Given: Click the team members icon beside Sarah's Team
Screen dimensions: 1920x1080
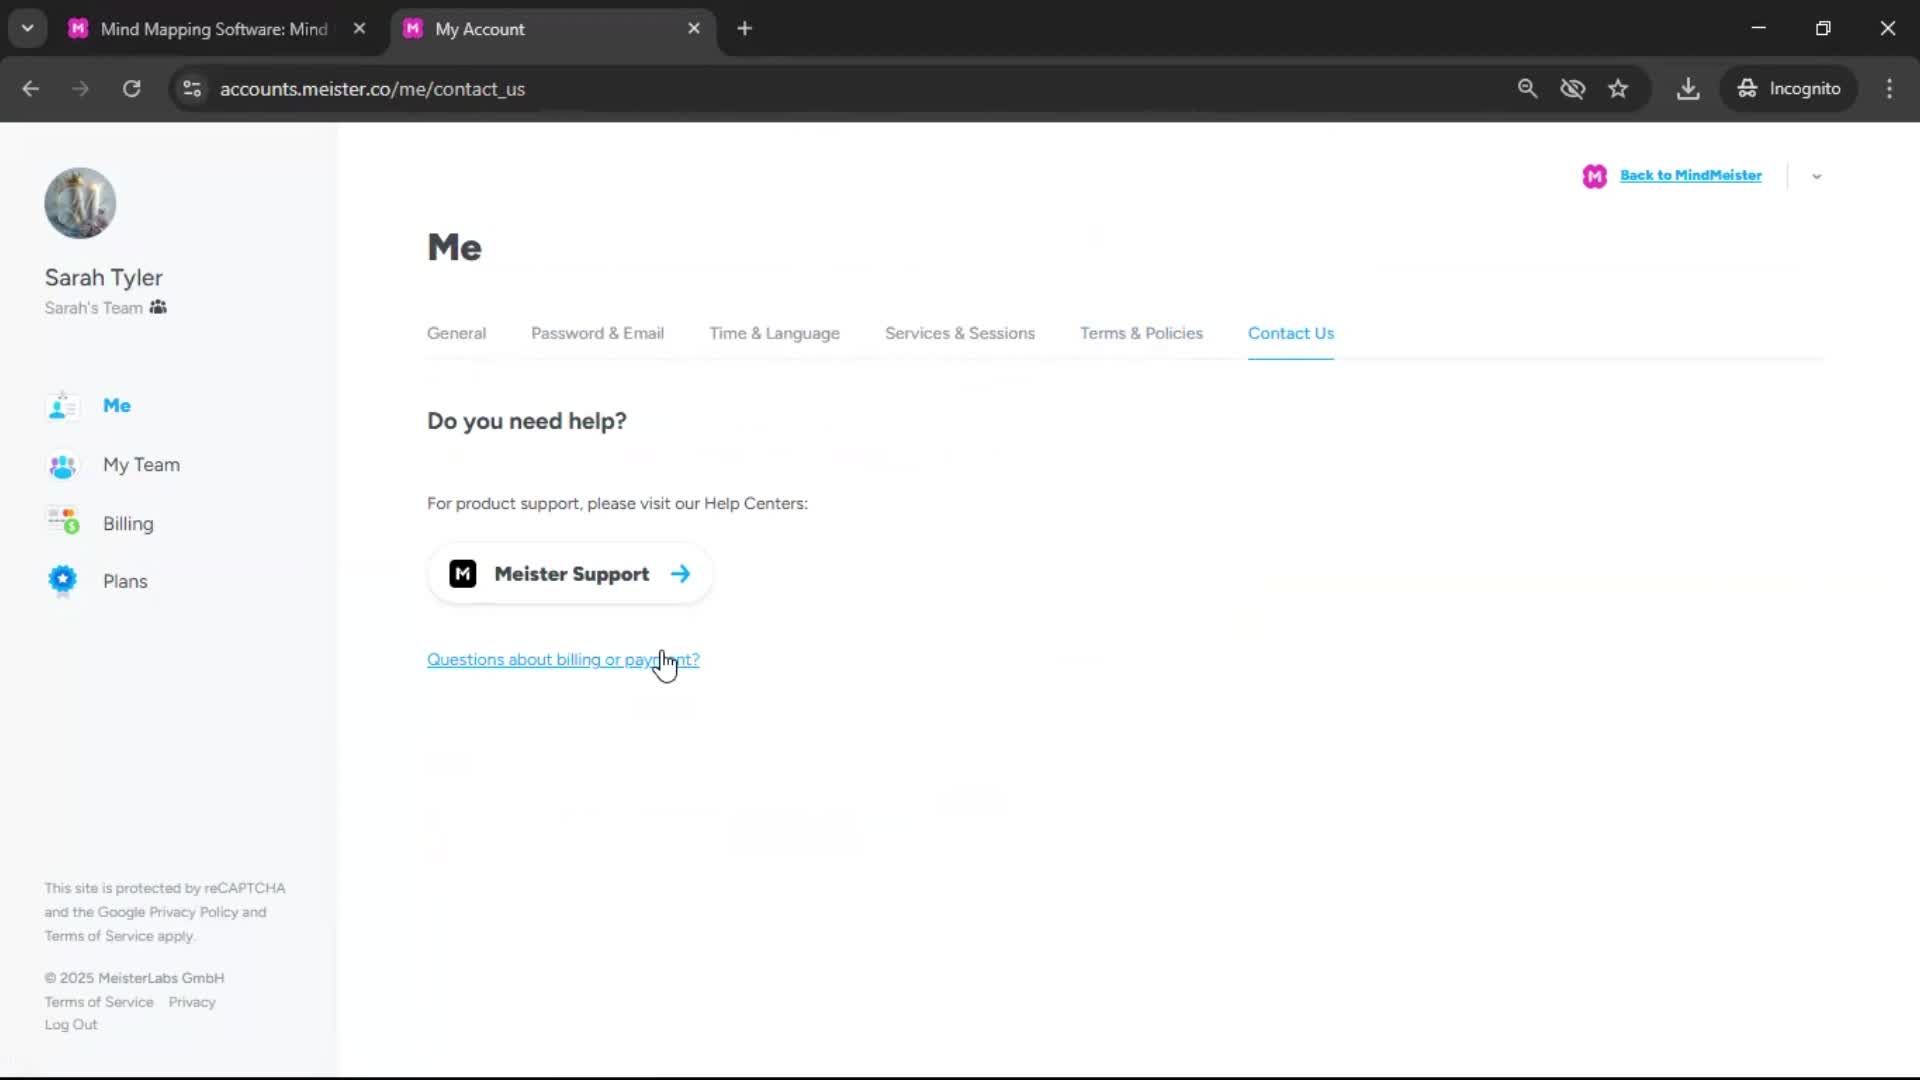Looking at the screenshot, I should click(x=158, y=308).
